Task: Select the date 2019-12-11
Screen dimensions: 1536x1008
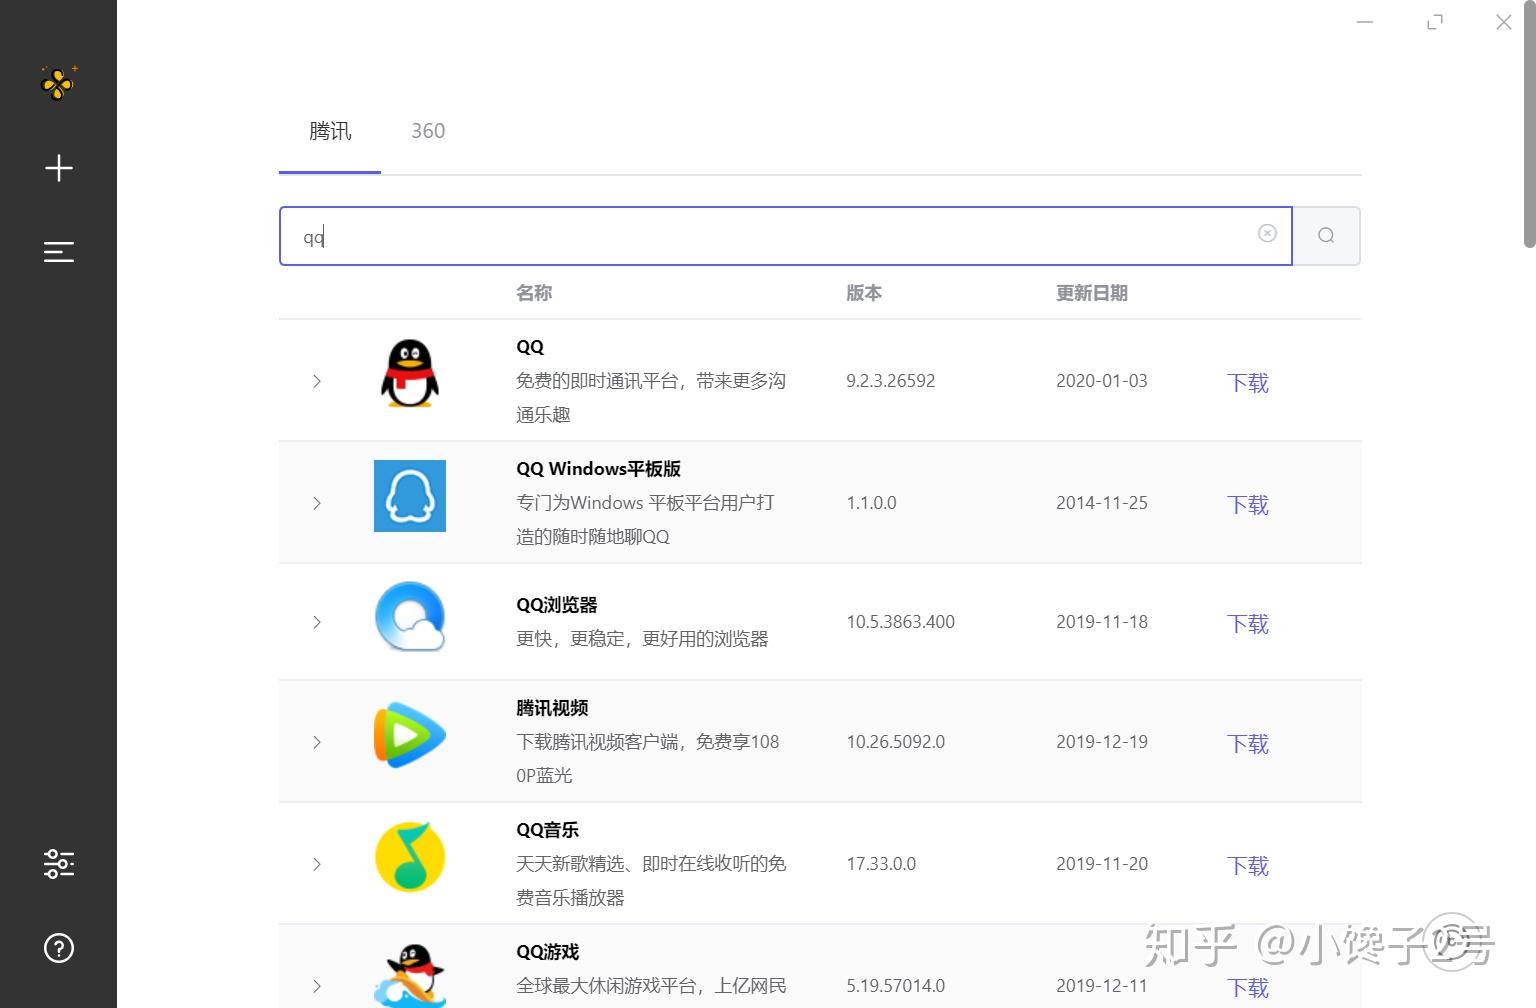Action: pos(1102,986)
